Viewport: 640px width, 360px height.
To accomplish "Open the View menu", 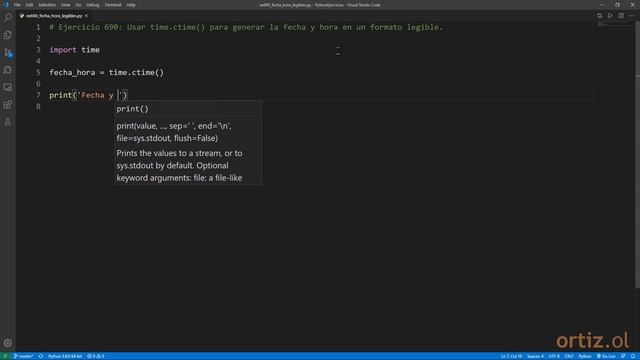I will (65, 5).
